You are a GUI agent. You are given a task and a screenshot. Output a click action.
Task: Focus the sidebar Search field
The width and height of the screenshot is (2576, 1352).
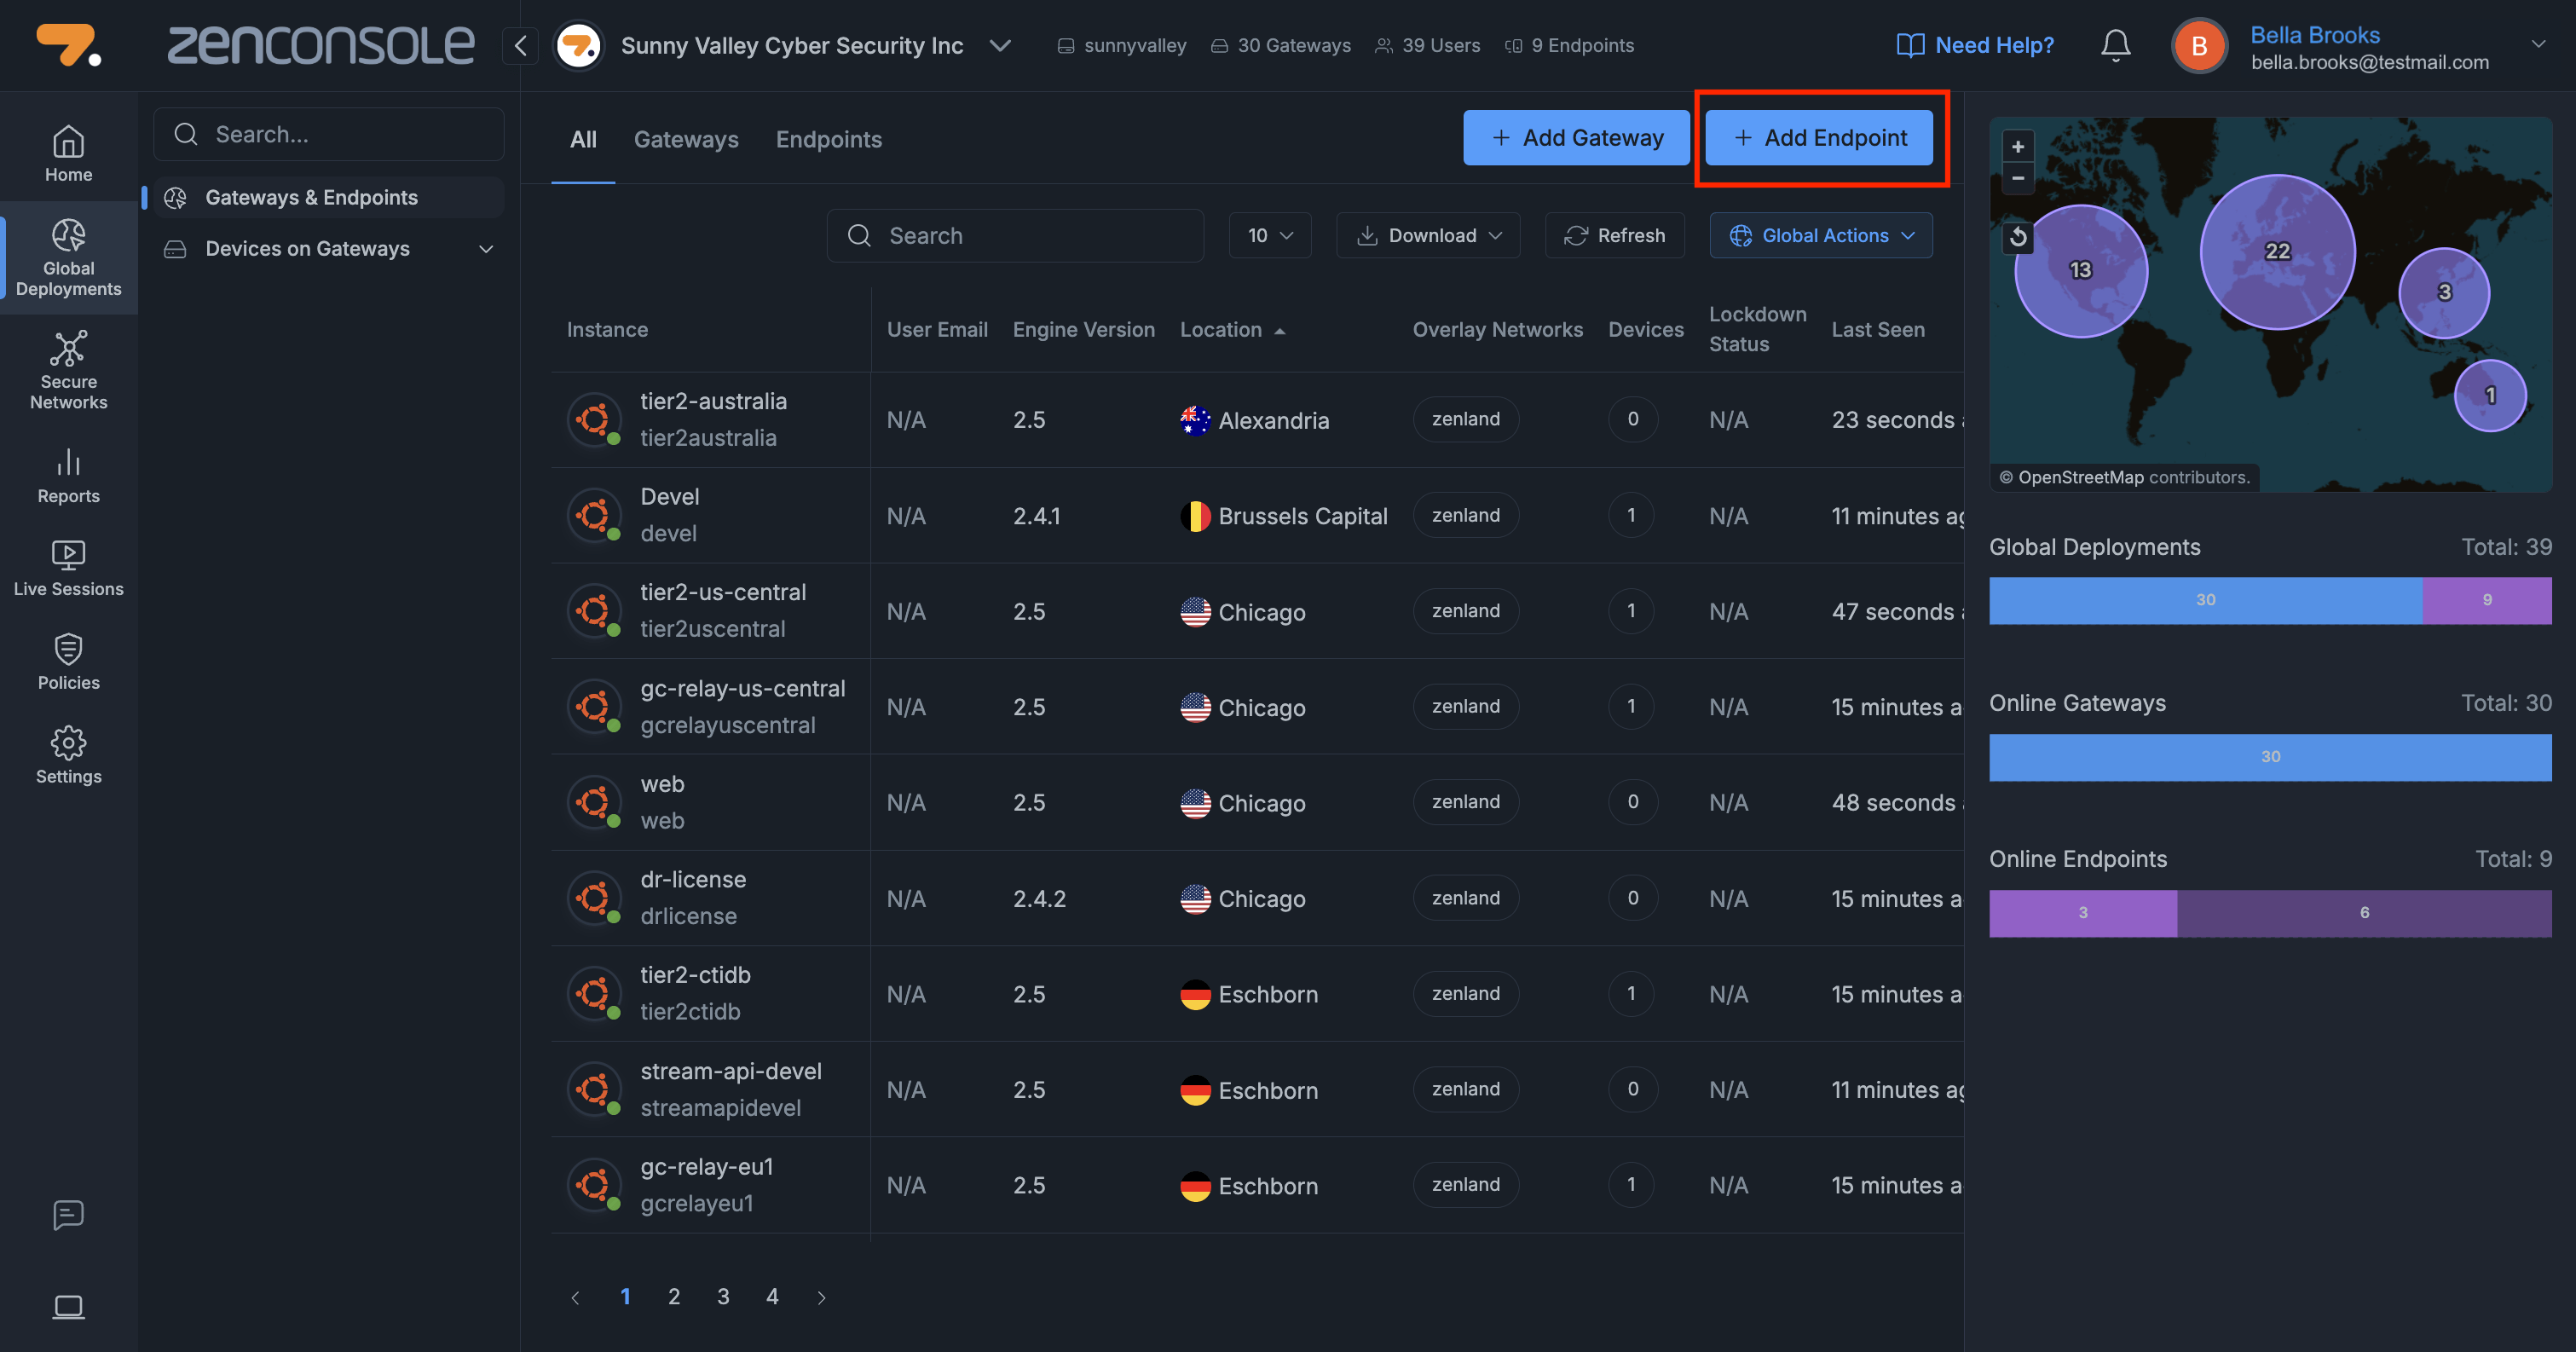pos(329,134)
